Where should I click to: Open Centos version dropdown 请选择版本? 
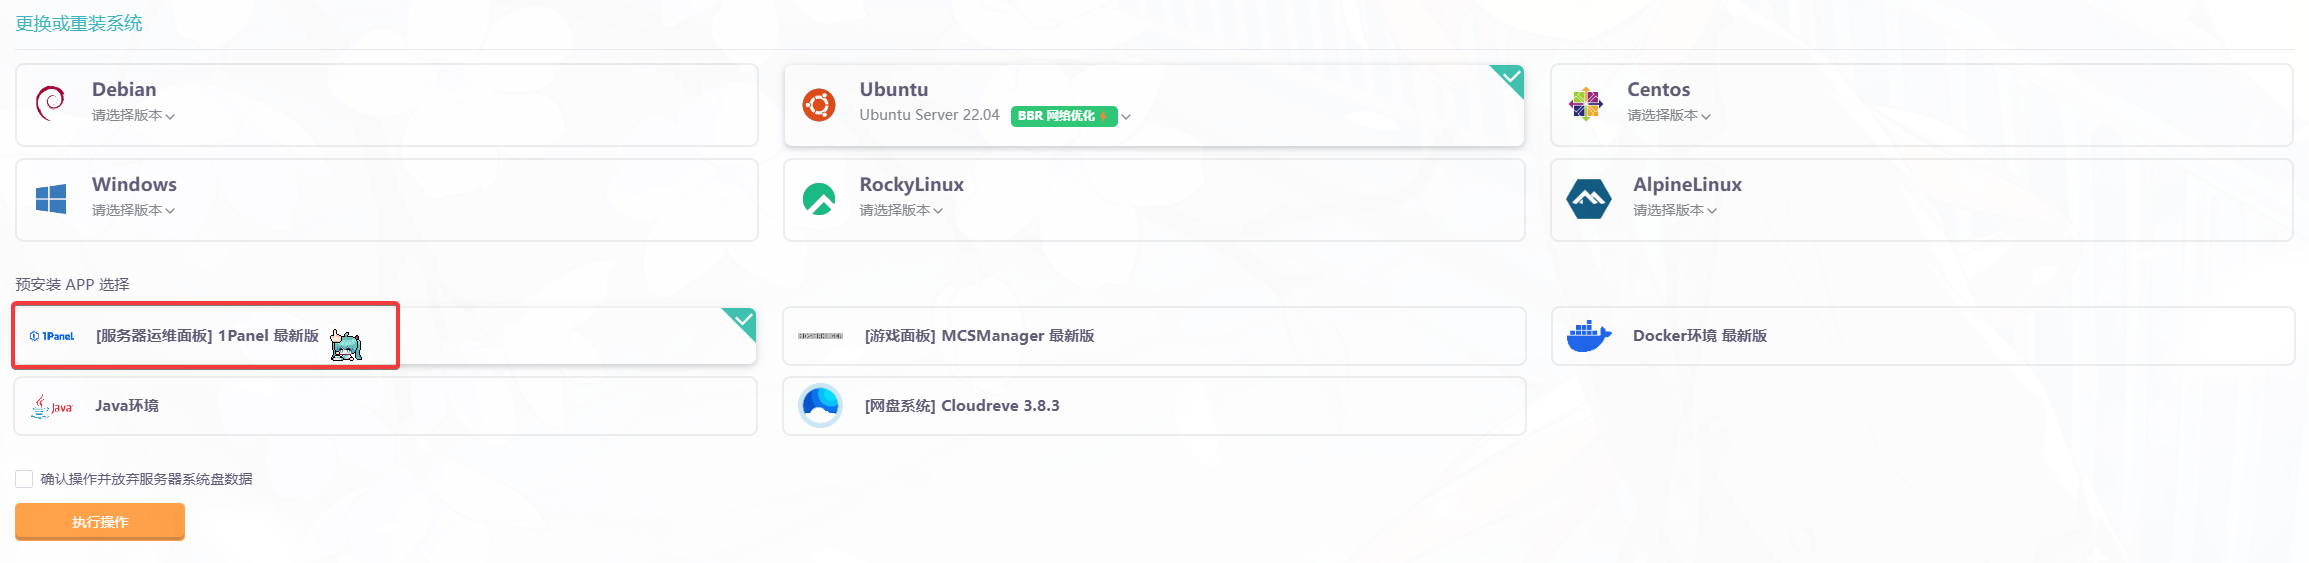point(1669,116)
